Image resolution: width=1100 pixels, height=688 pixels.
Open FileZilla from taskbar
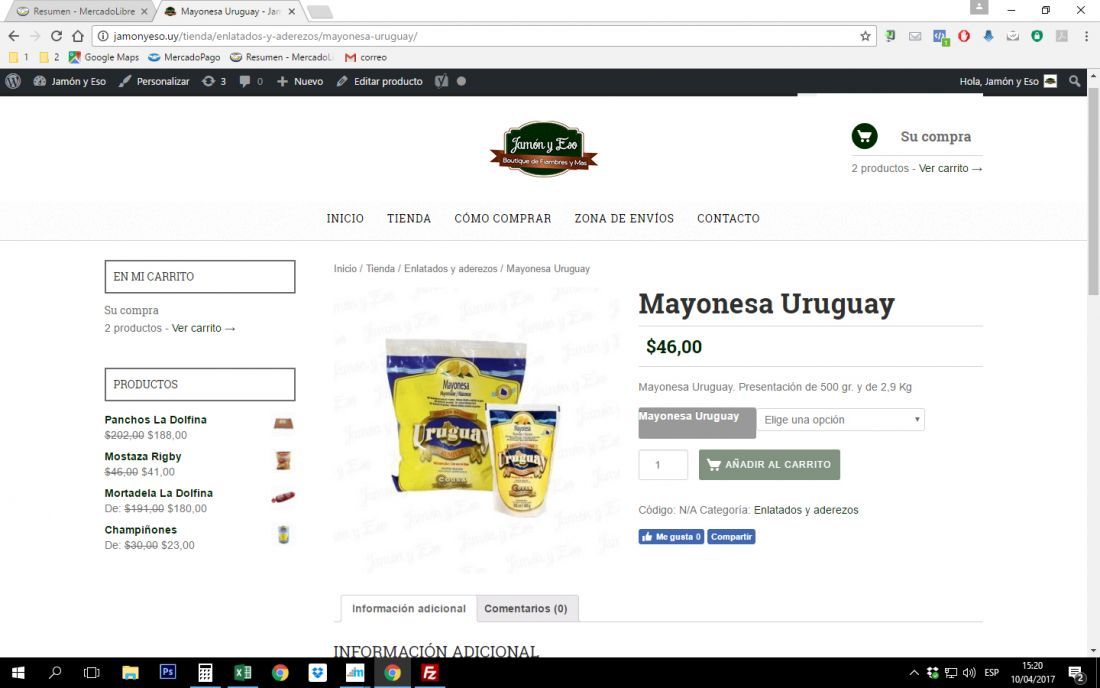[429, 673]
